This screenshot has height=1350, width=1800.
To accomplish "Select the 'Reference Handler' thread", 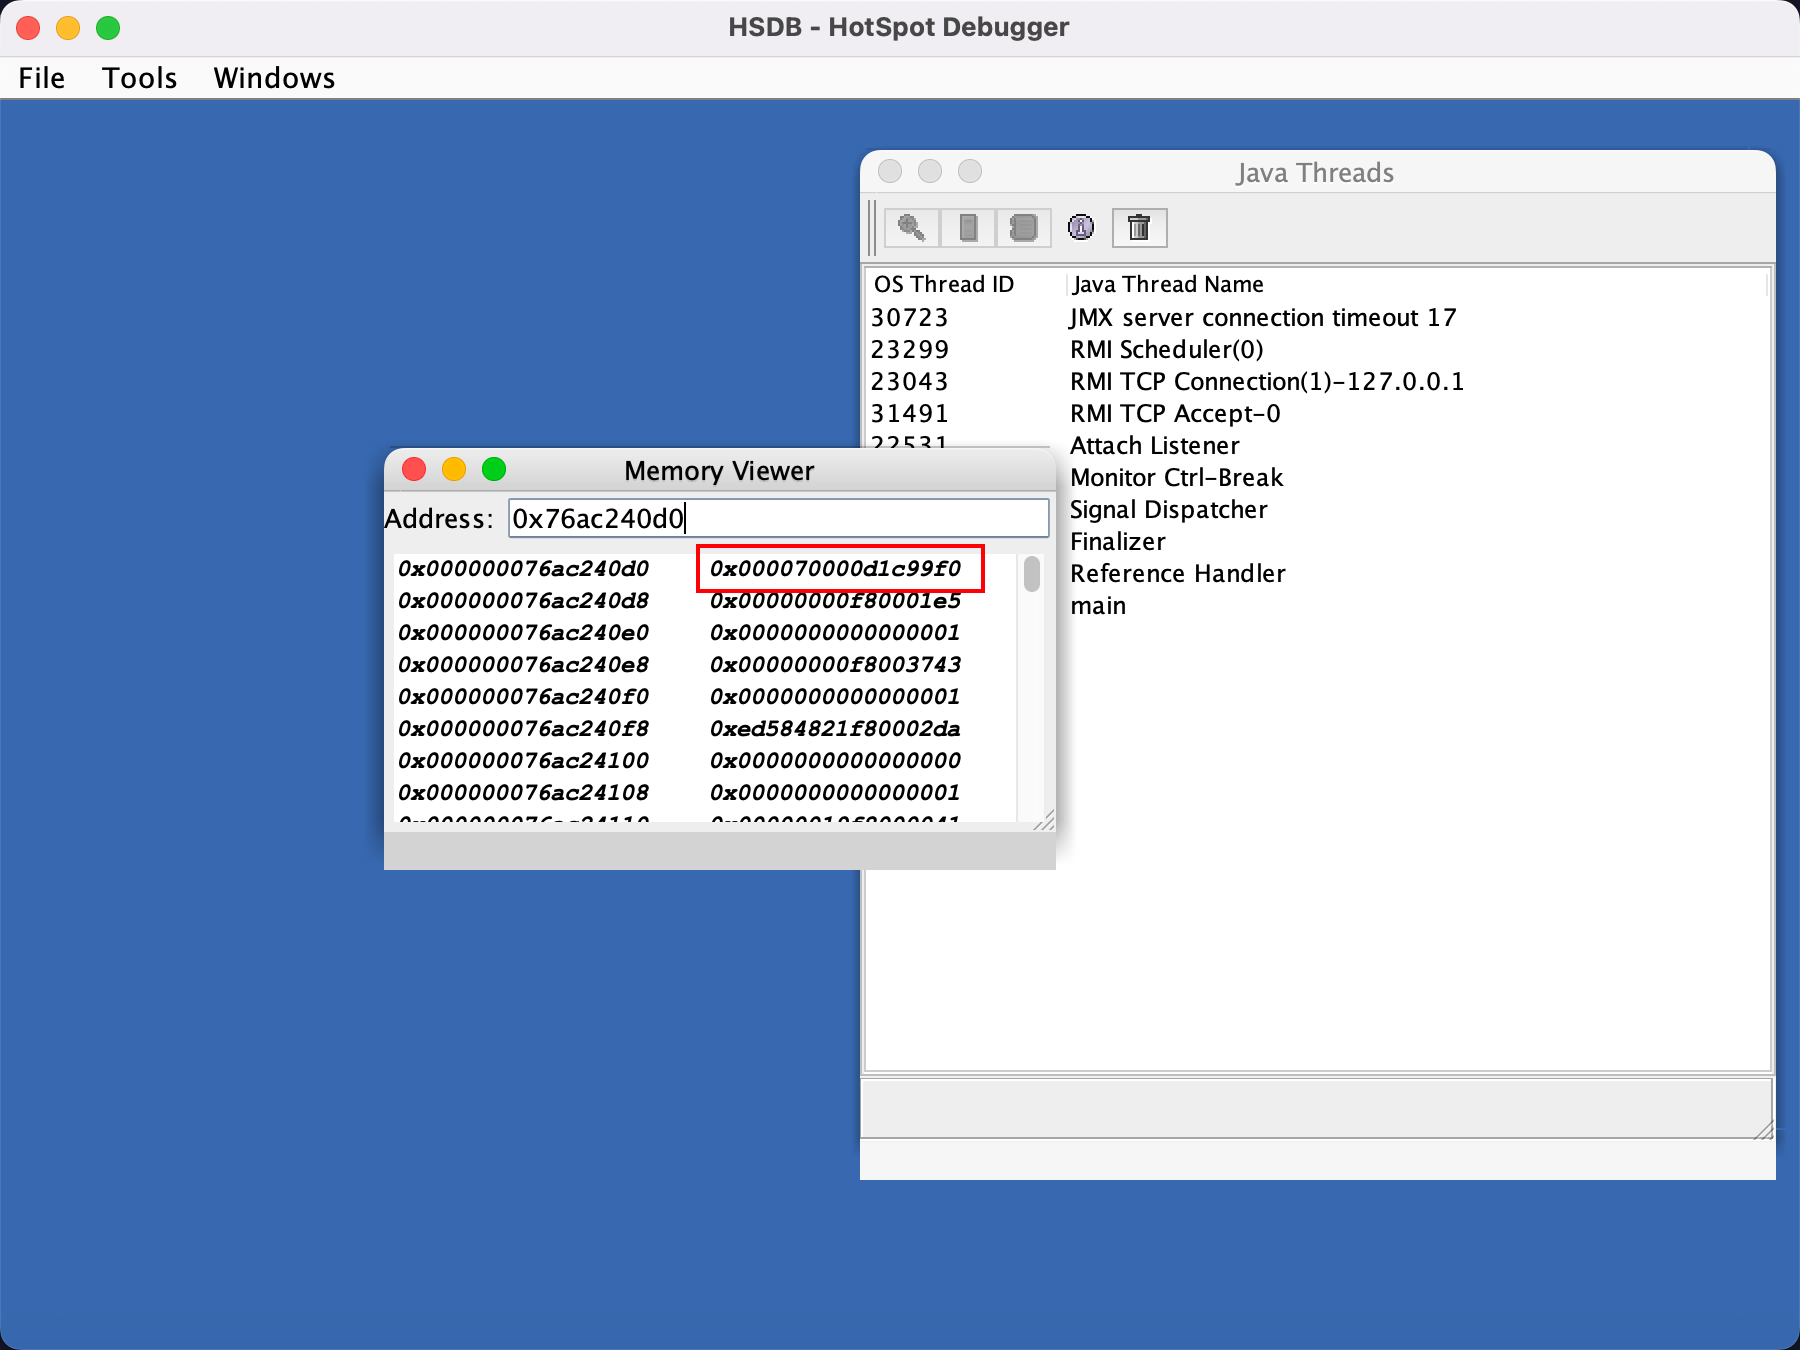I will pos(1178,573).
